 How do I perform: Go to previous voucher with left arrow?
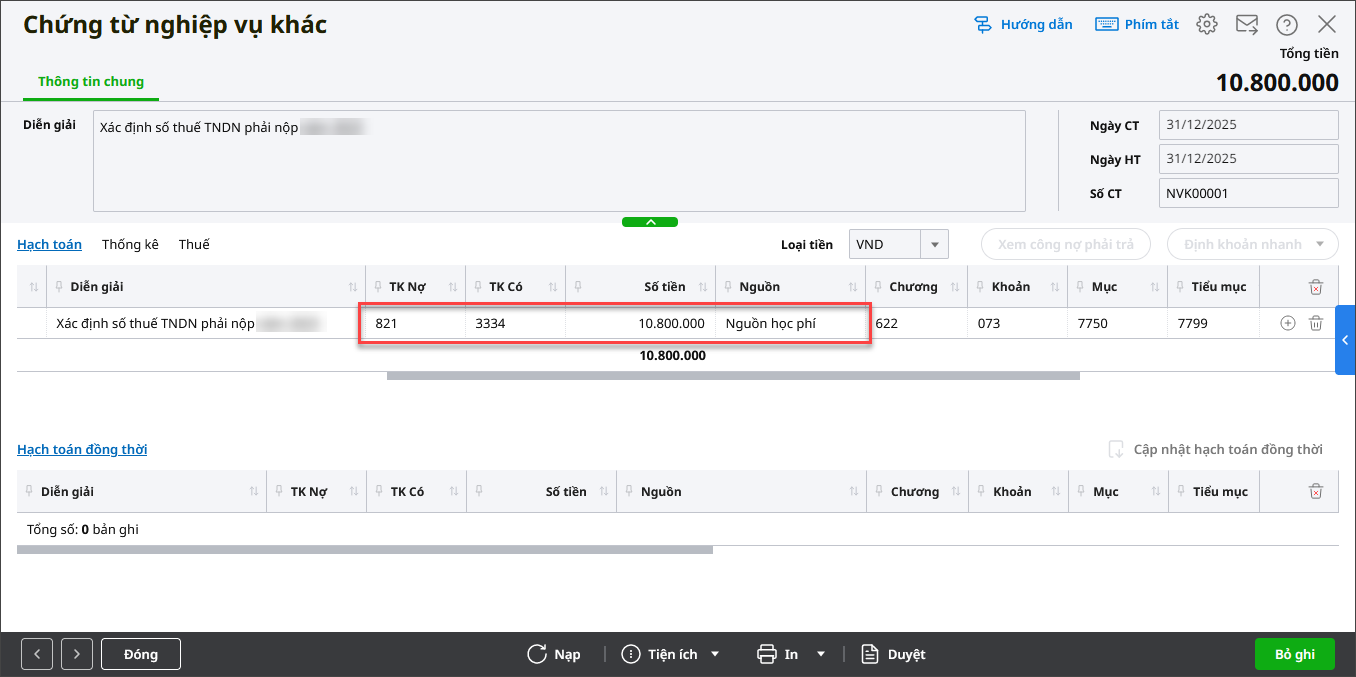click(x=37, y=654)
